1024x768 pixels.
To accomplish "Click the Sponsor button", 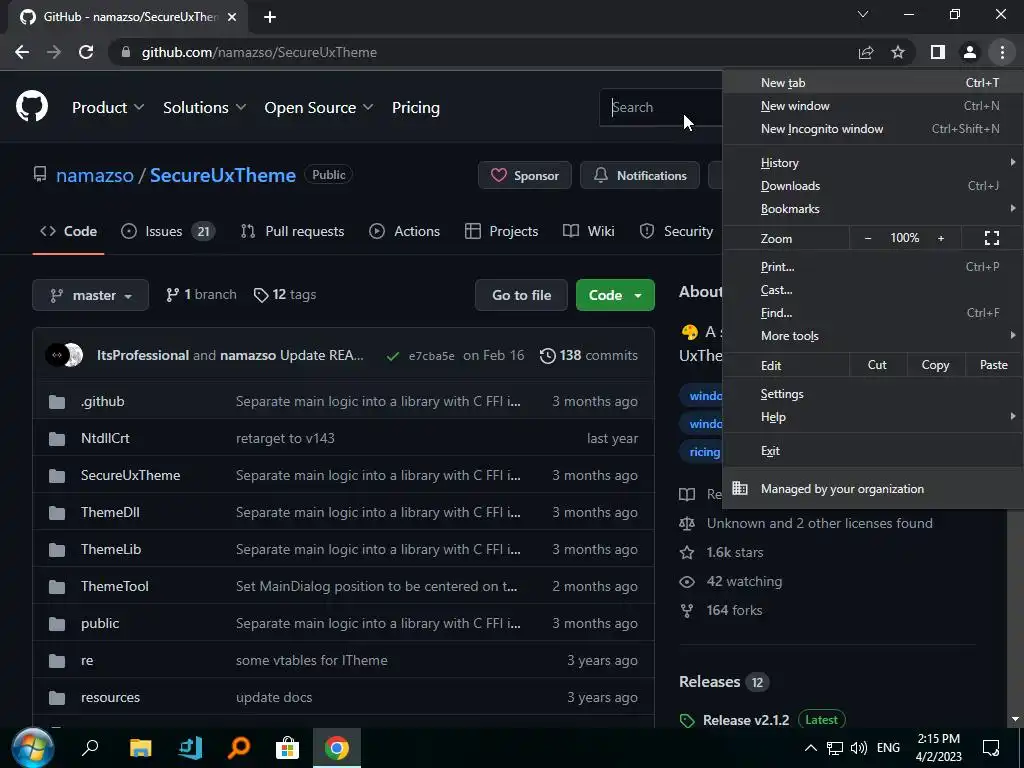I will pyautogui.click(x=524, y=175).
